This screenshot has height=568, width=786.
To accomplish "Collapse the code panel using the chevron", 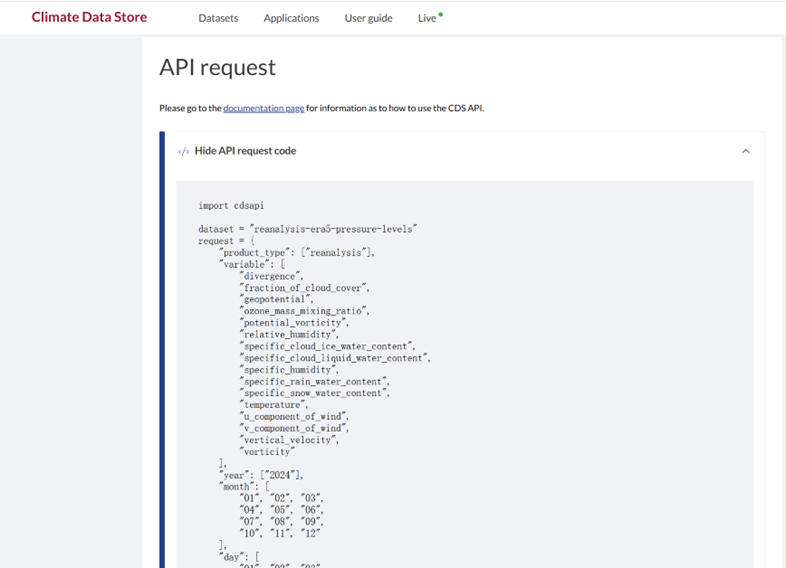I will (x=745, y=151).
